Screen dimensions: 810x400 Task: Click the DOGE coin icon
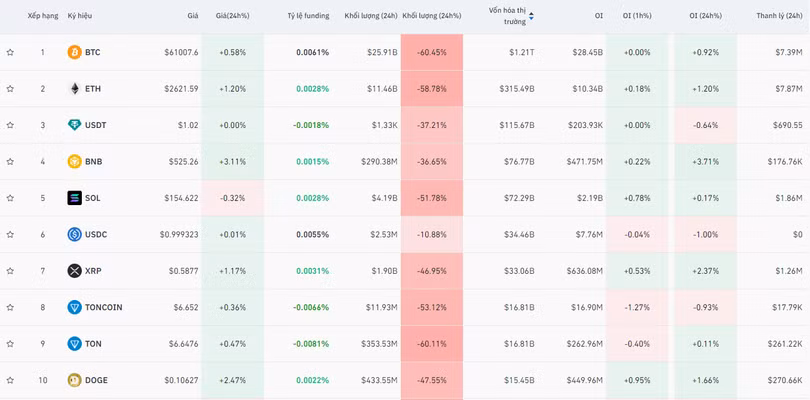[x=74, y=380]
